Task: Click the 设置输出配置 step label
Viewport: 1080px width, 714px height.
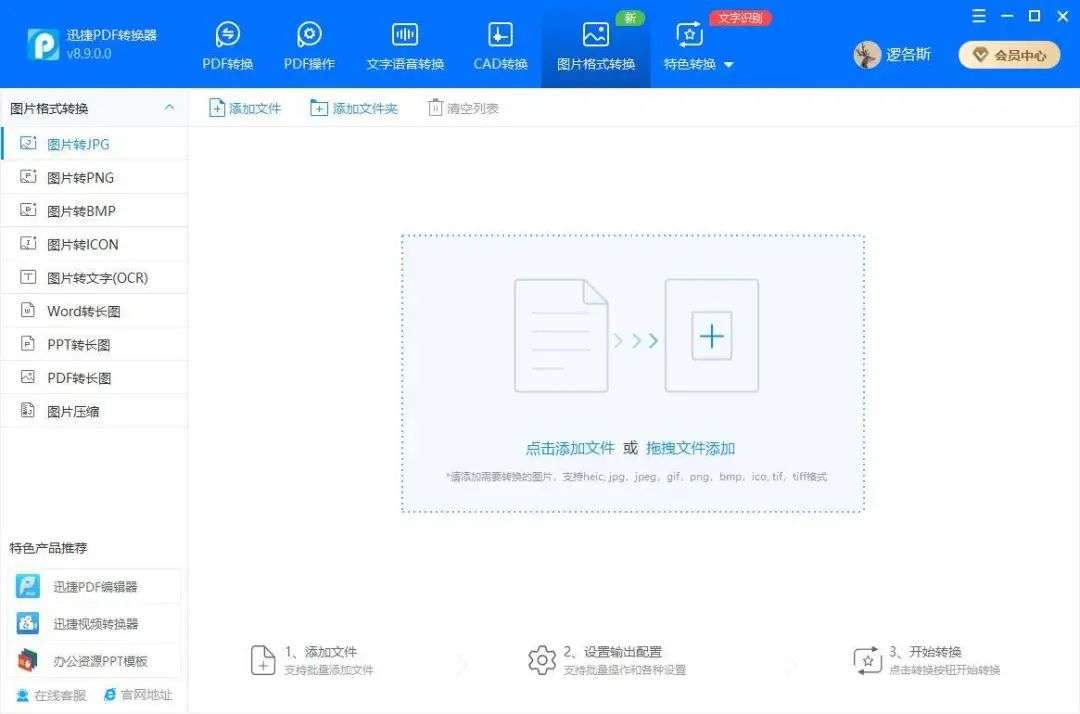Action: click(623, 651)
